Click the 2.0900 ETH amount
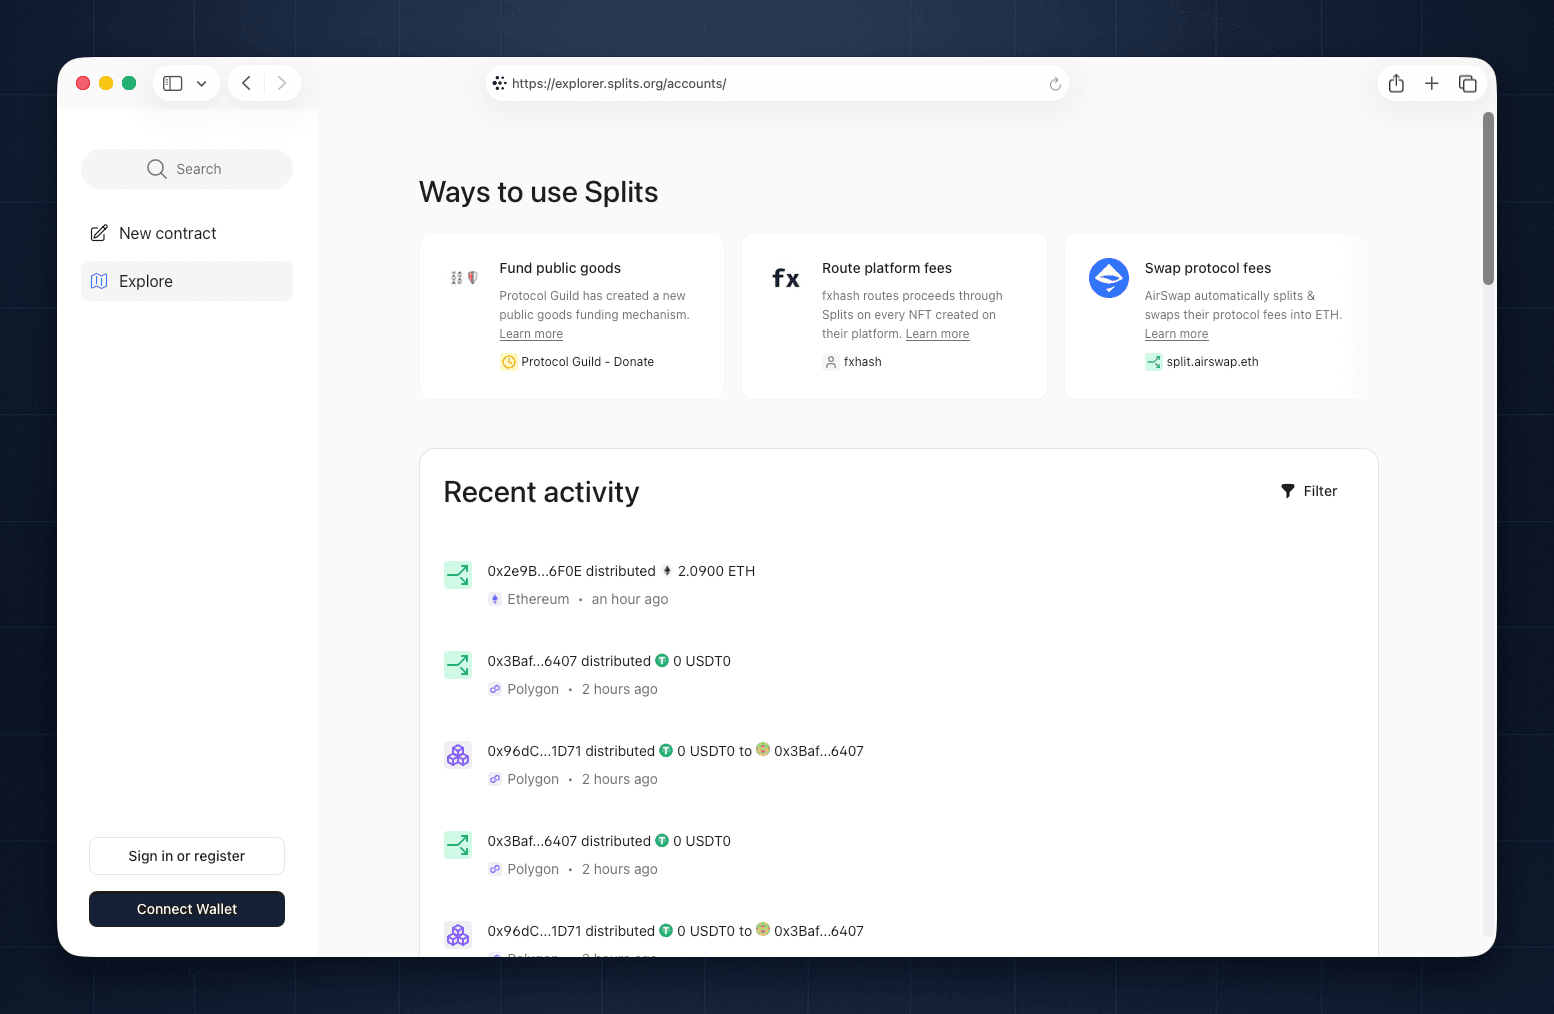 [x=716, y=571]
